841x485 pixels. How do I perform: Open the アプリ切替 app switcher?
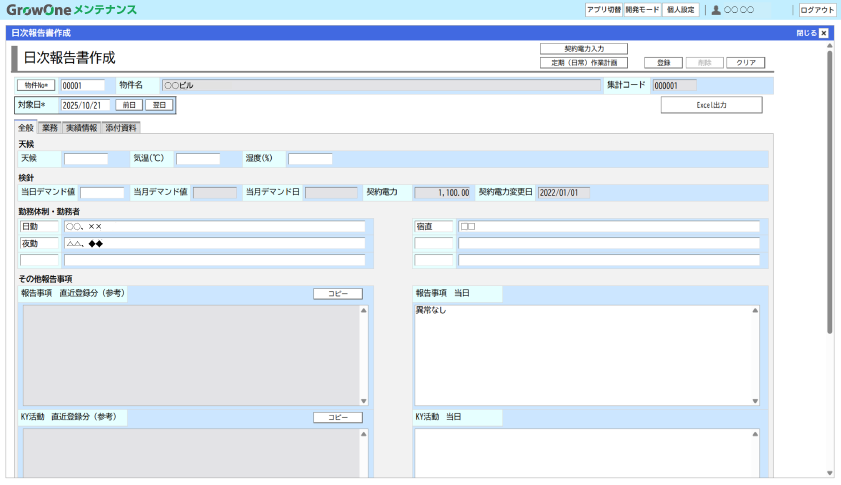coord(604,10)
